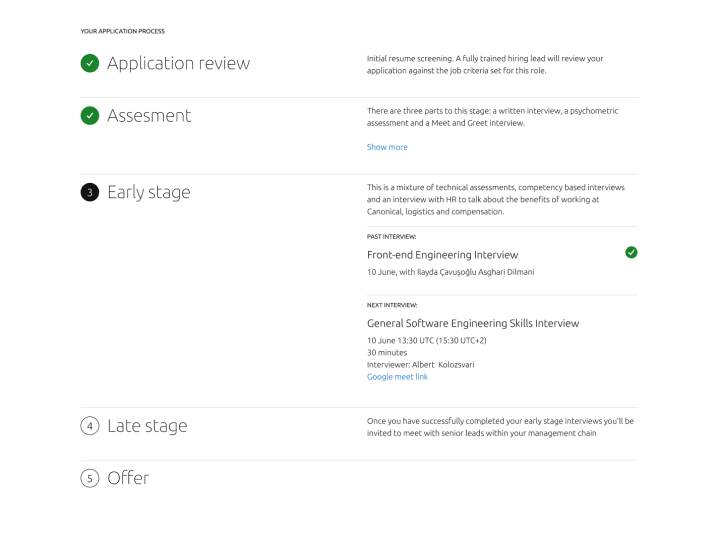Click interviewer name Albert Kolozsvari

[x=443, y=365]
